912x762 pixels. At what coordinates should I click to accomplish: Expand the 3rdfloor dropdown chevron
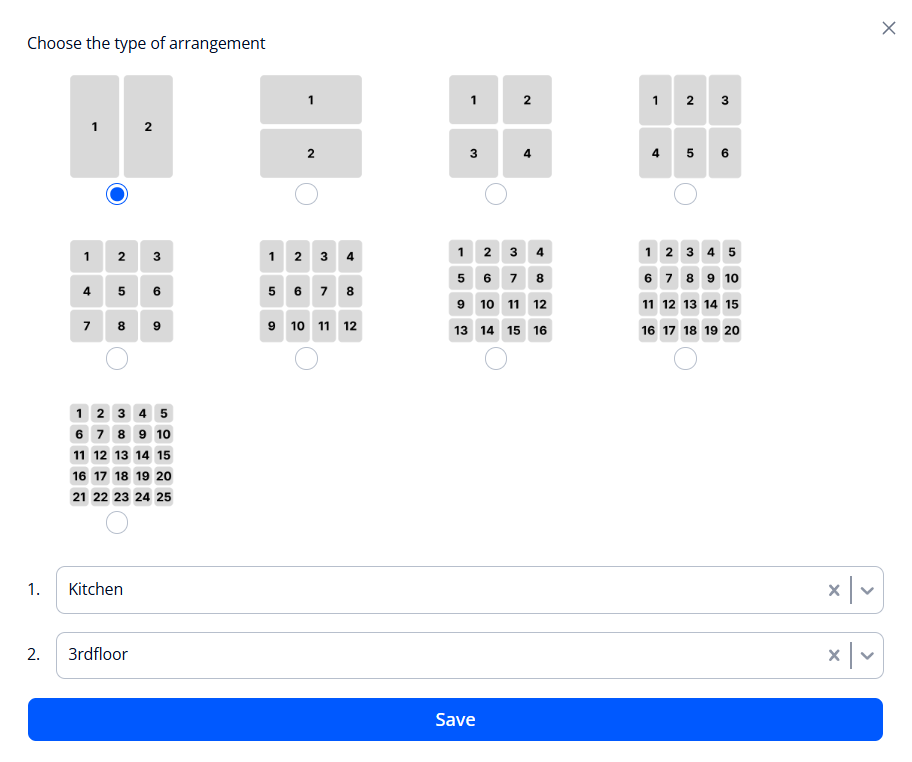(x=866, y=655)
